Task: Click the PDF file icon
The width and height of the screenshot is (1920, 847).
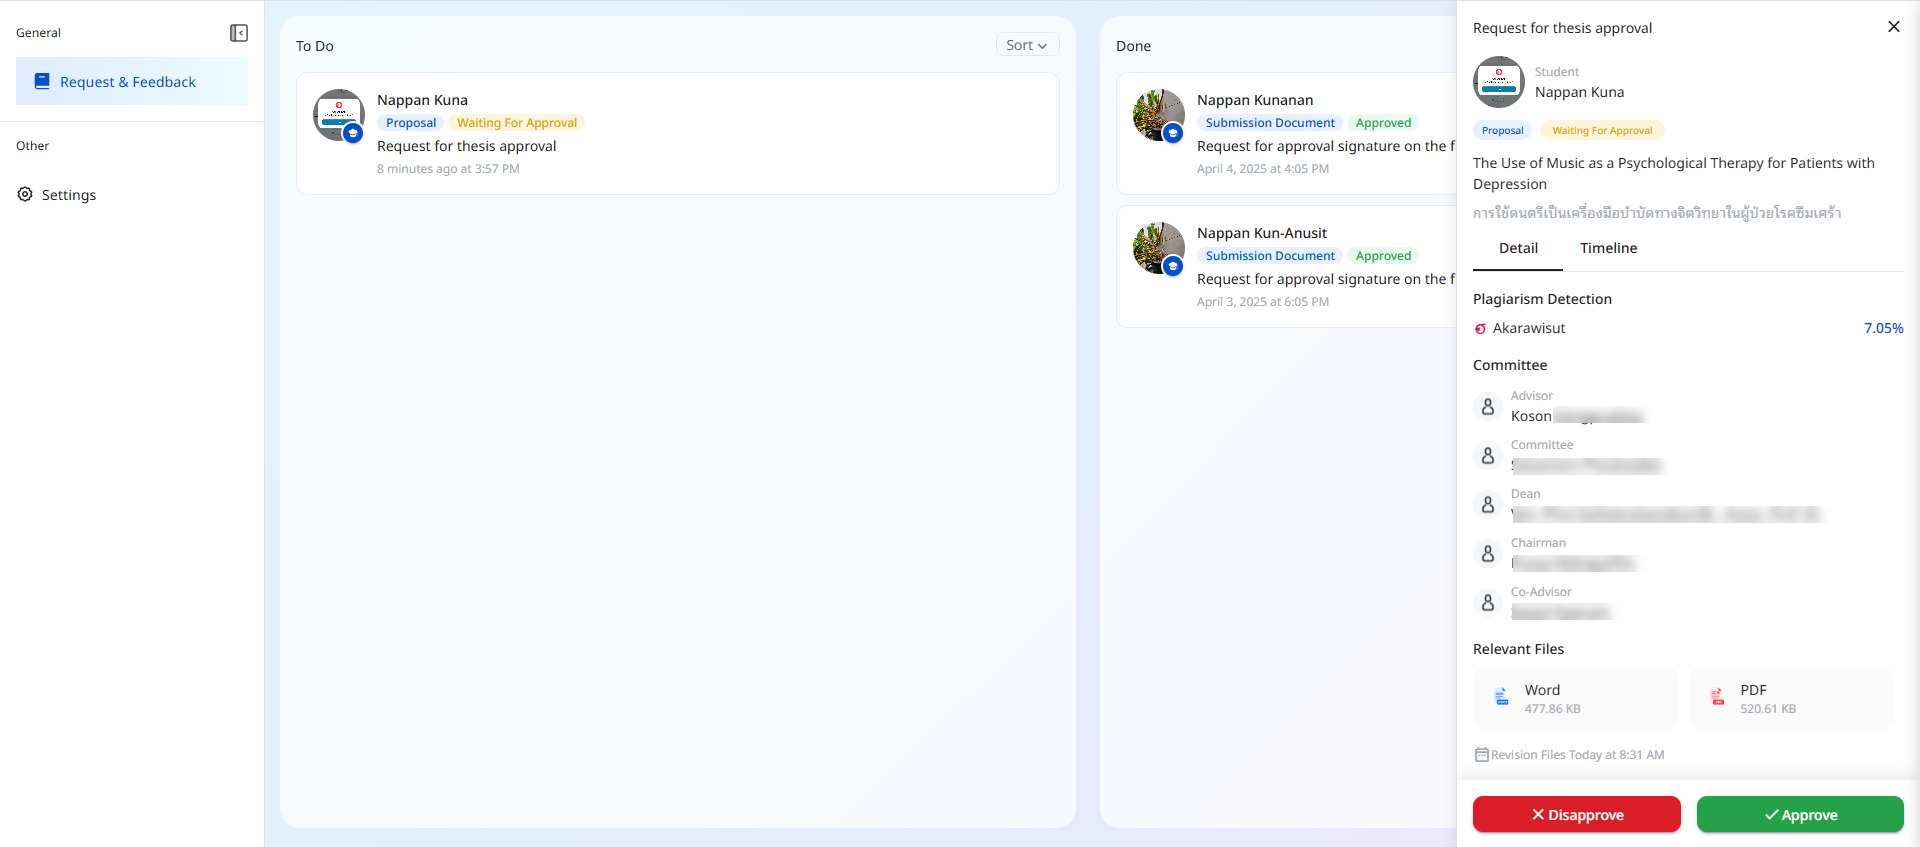Action: point(1717,697)
